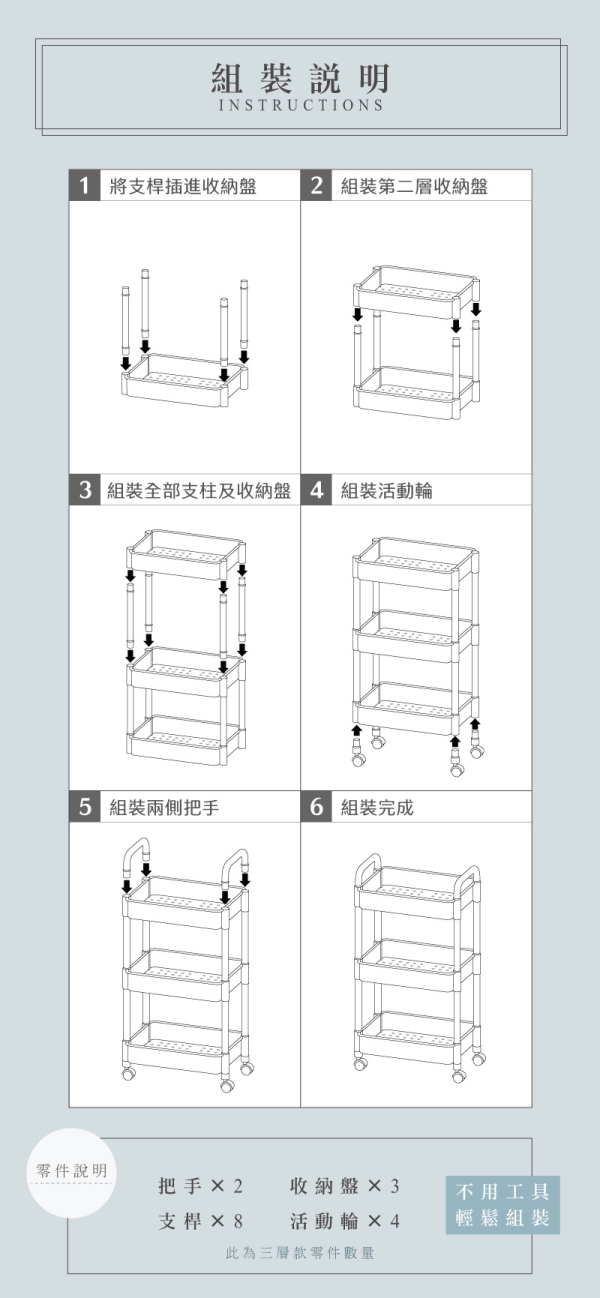Image resolution: width=600 pixels, height=1298 pixels.
Task: Click the 不用工具輕鬆組裝 label box
Action: click(x=503, y=1205)
